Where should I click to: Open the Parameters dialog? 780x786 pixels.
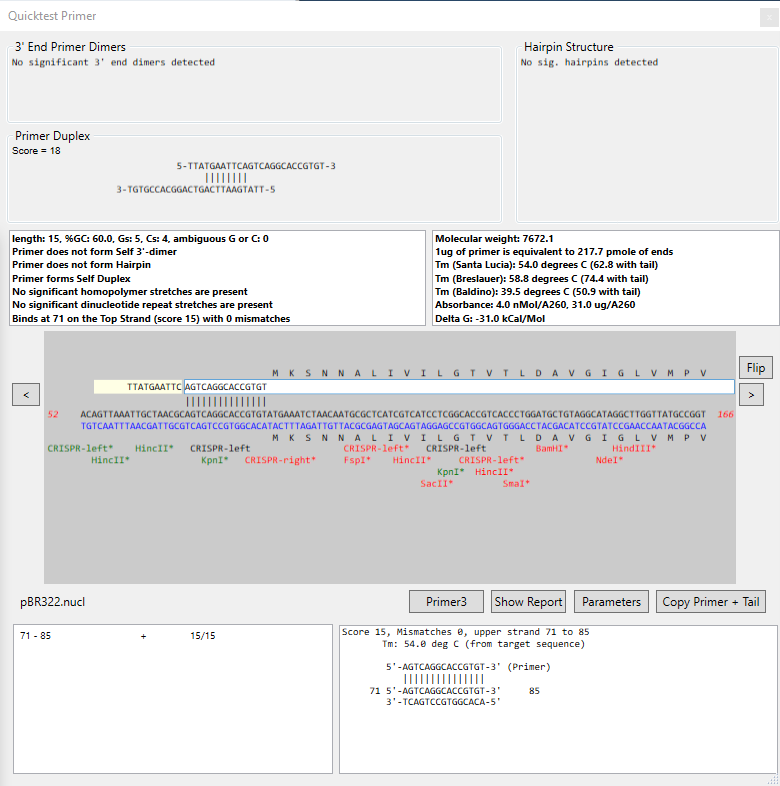(611, 602)
